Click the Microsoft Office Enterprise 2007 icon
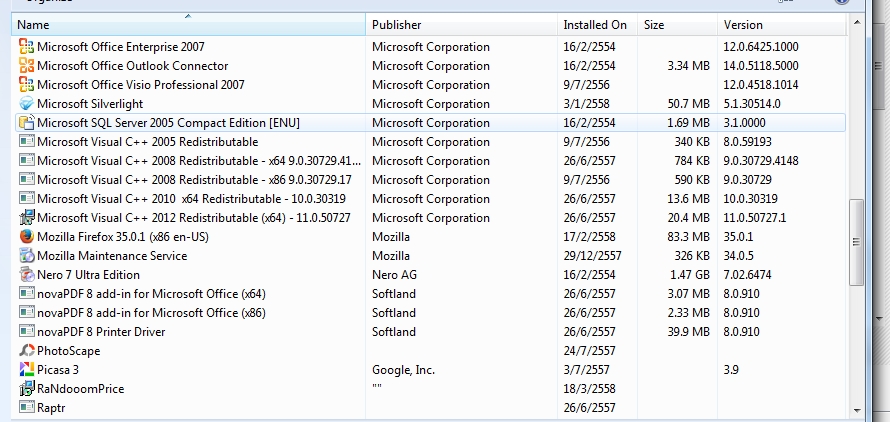The height and width of the screenshot is (422, 890). 27,47
